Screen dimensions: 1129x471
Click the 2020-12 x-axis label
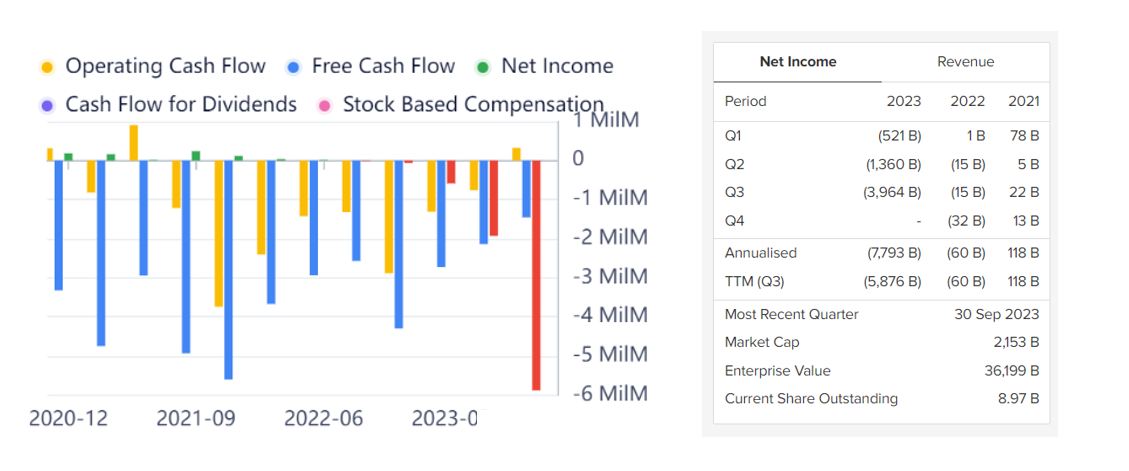click(68, 418)
